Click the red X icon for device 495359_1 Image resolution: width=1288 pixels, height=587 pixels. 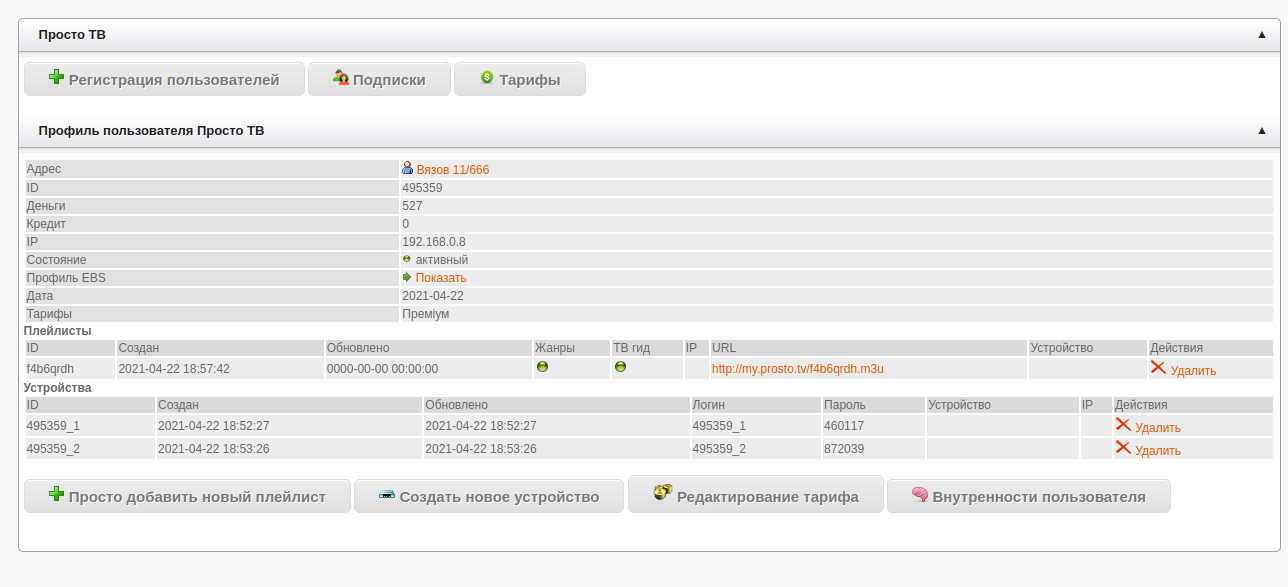coord(1123,425)
